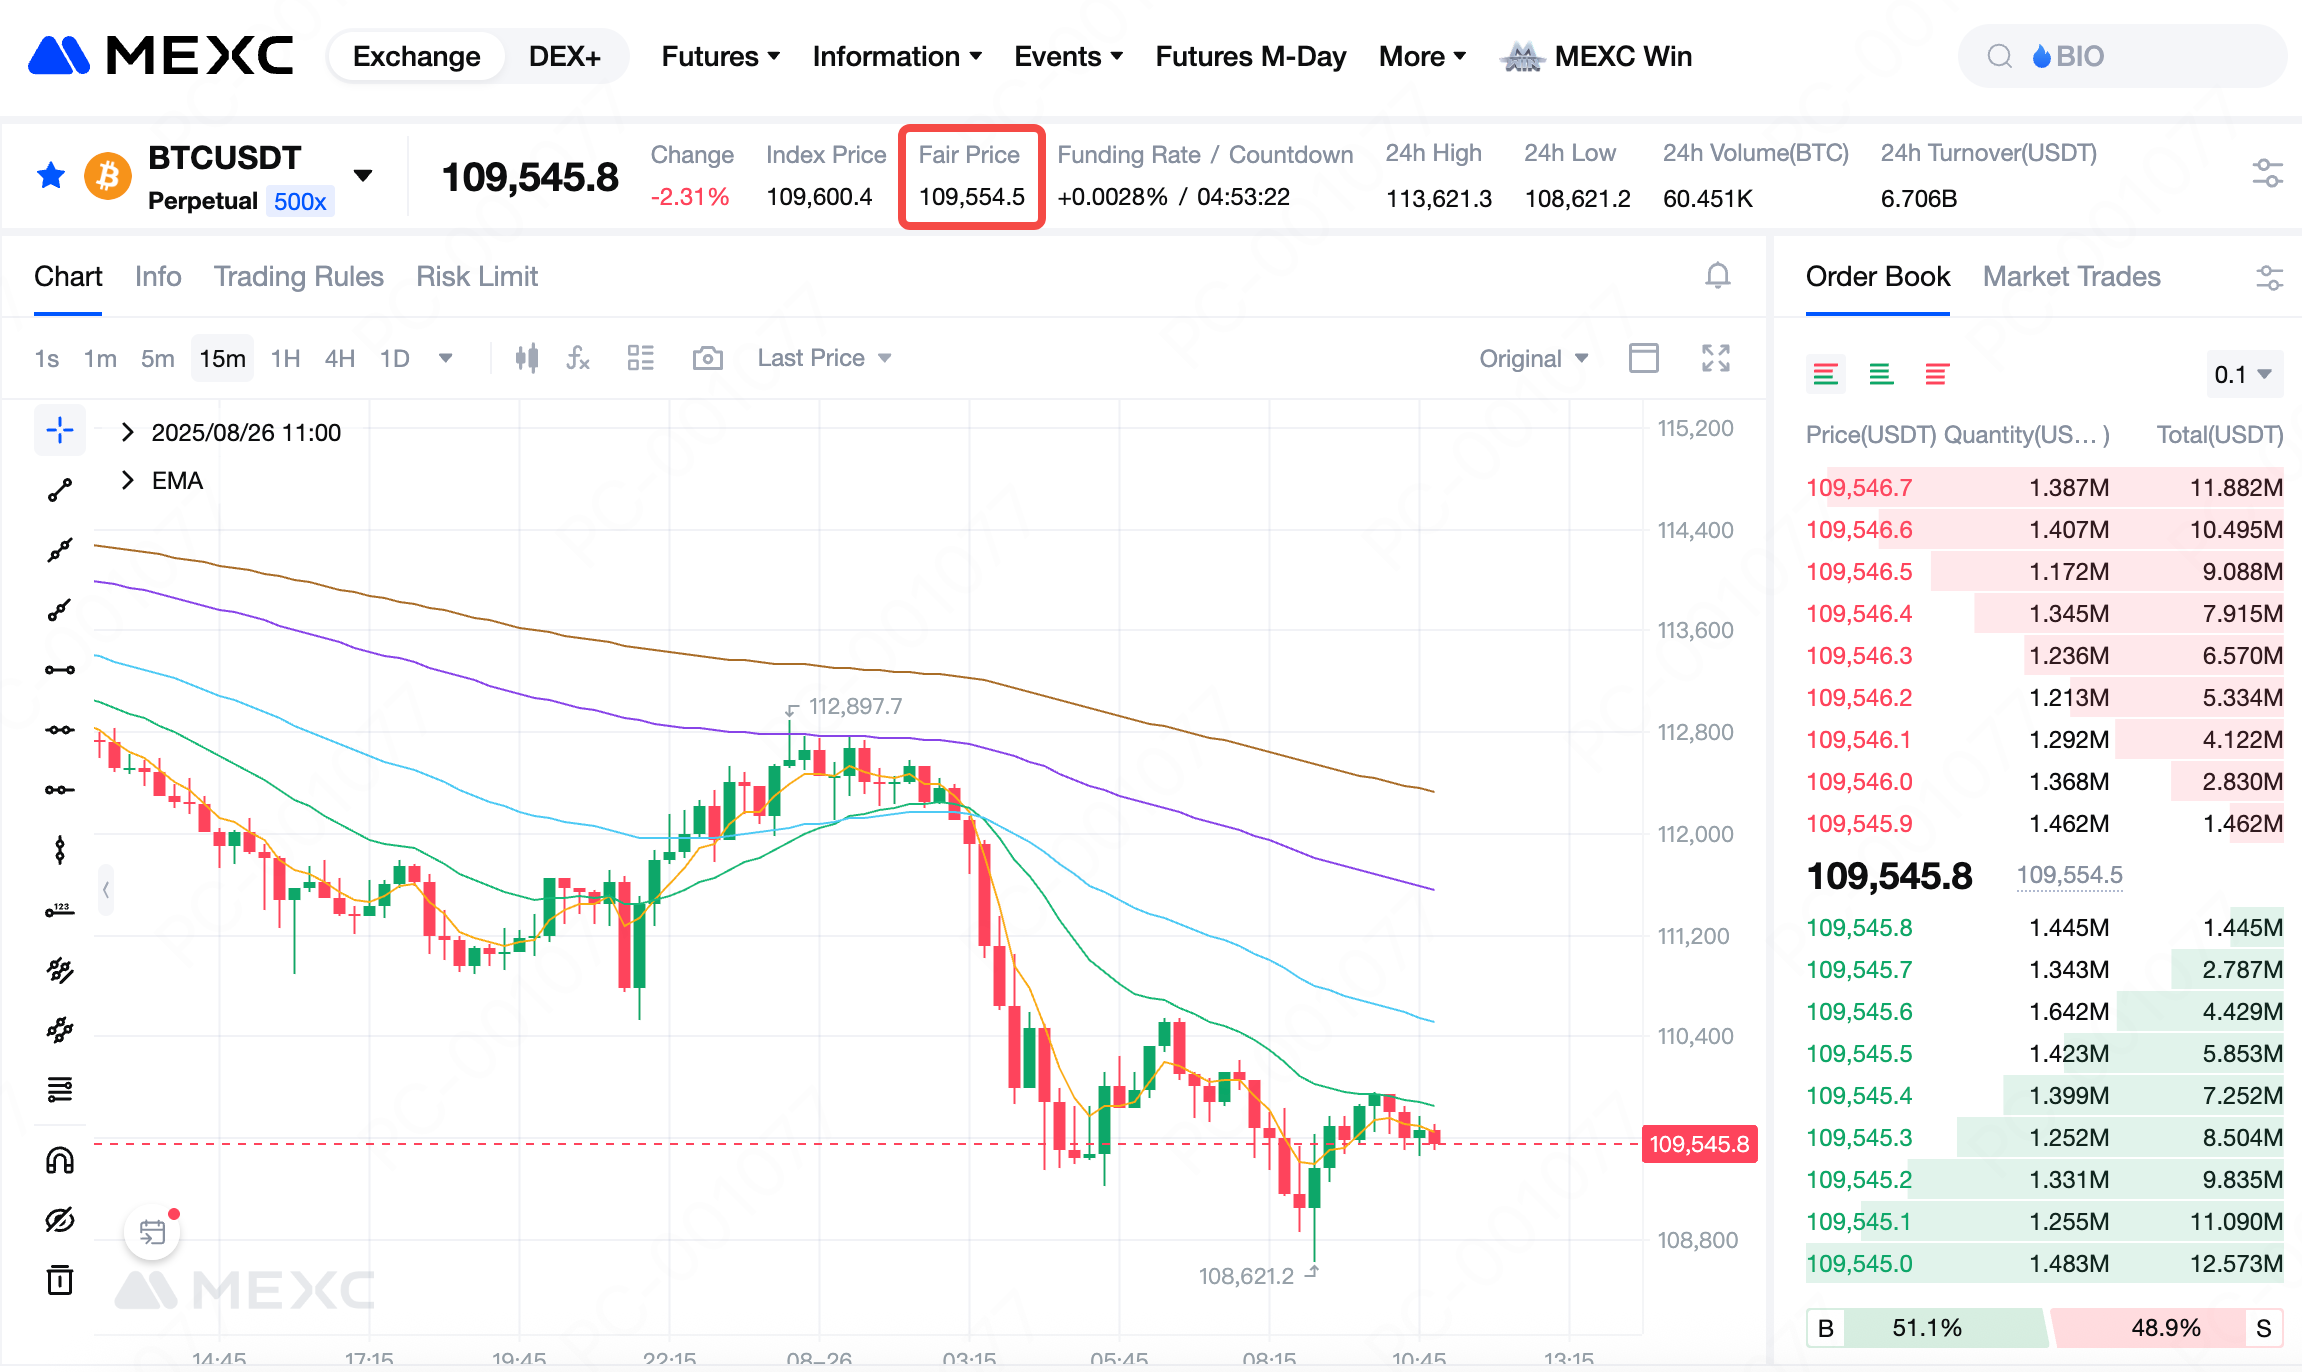2302x1372 pixels.
Task: Take a chart screenshot with camera icon
Action: tap(707, 358)
